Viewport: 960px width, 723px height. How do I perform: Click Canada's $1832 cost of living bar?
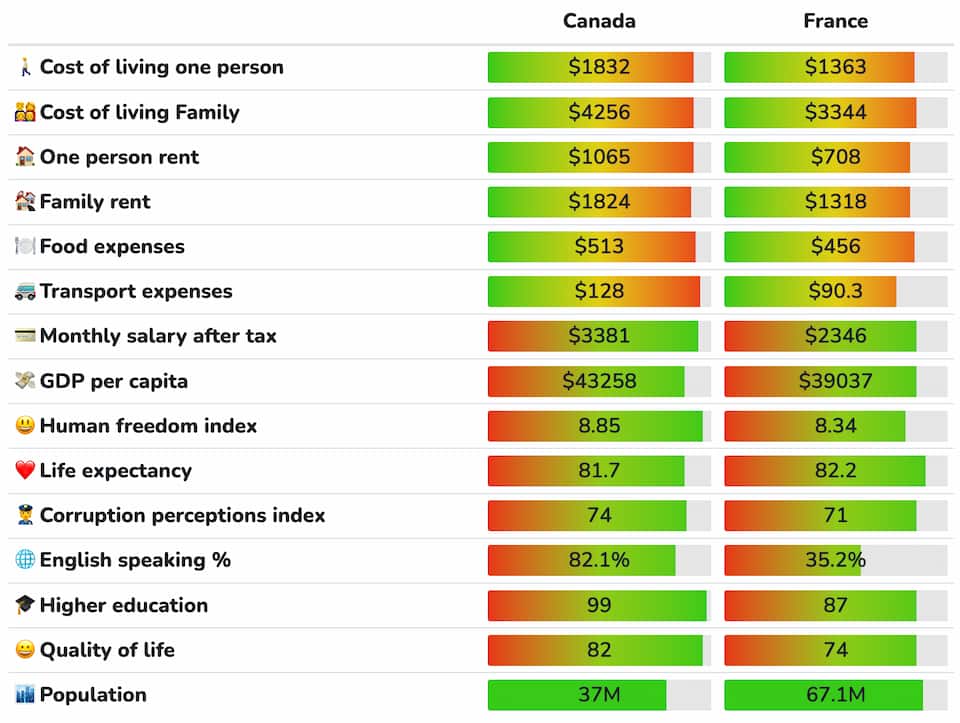point(599,67)
